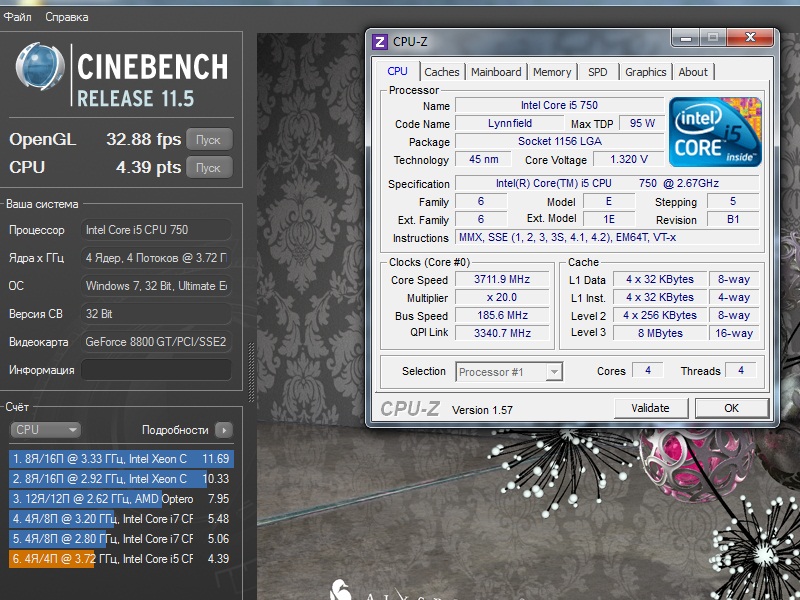Click the Multiplier value x 20.0
The width and height of the screenshot is (800, 600).
click(x=502, y=297)
